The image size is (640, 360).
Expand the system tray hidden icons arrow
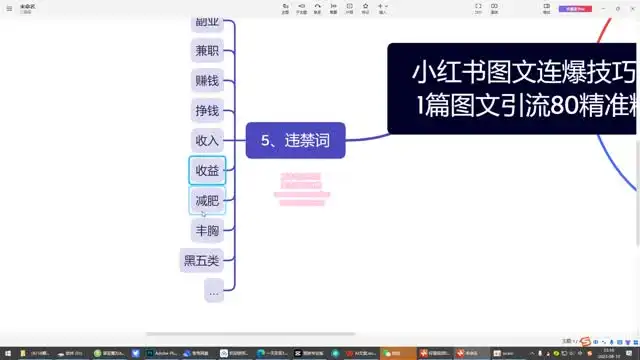point(532,353)
